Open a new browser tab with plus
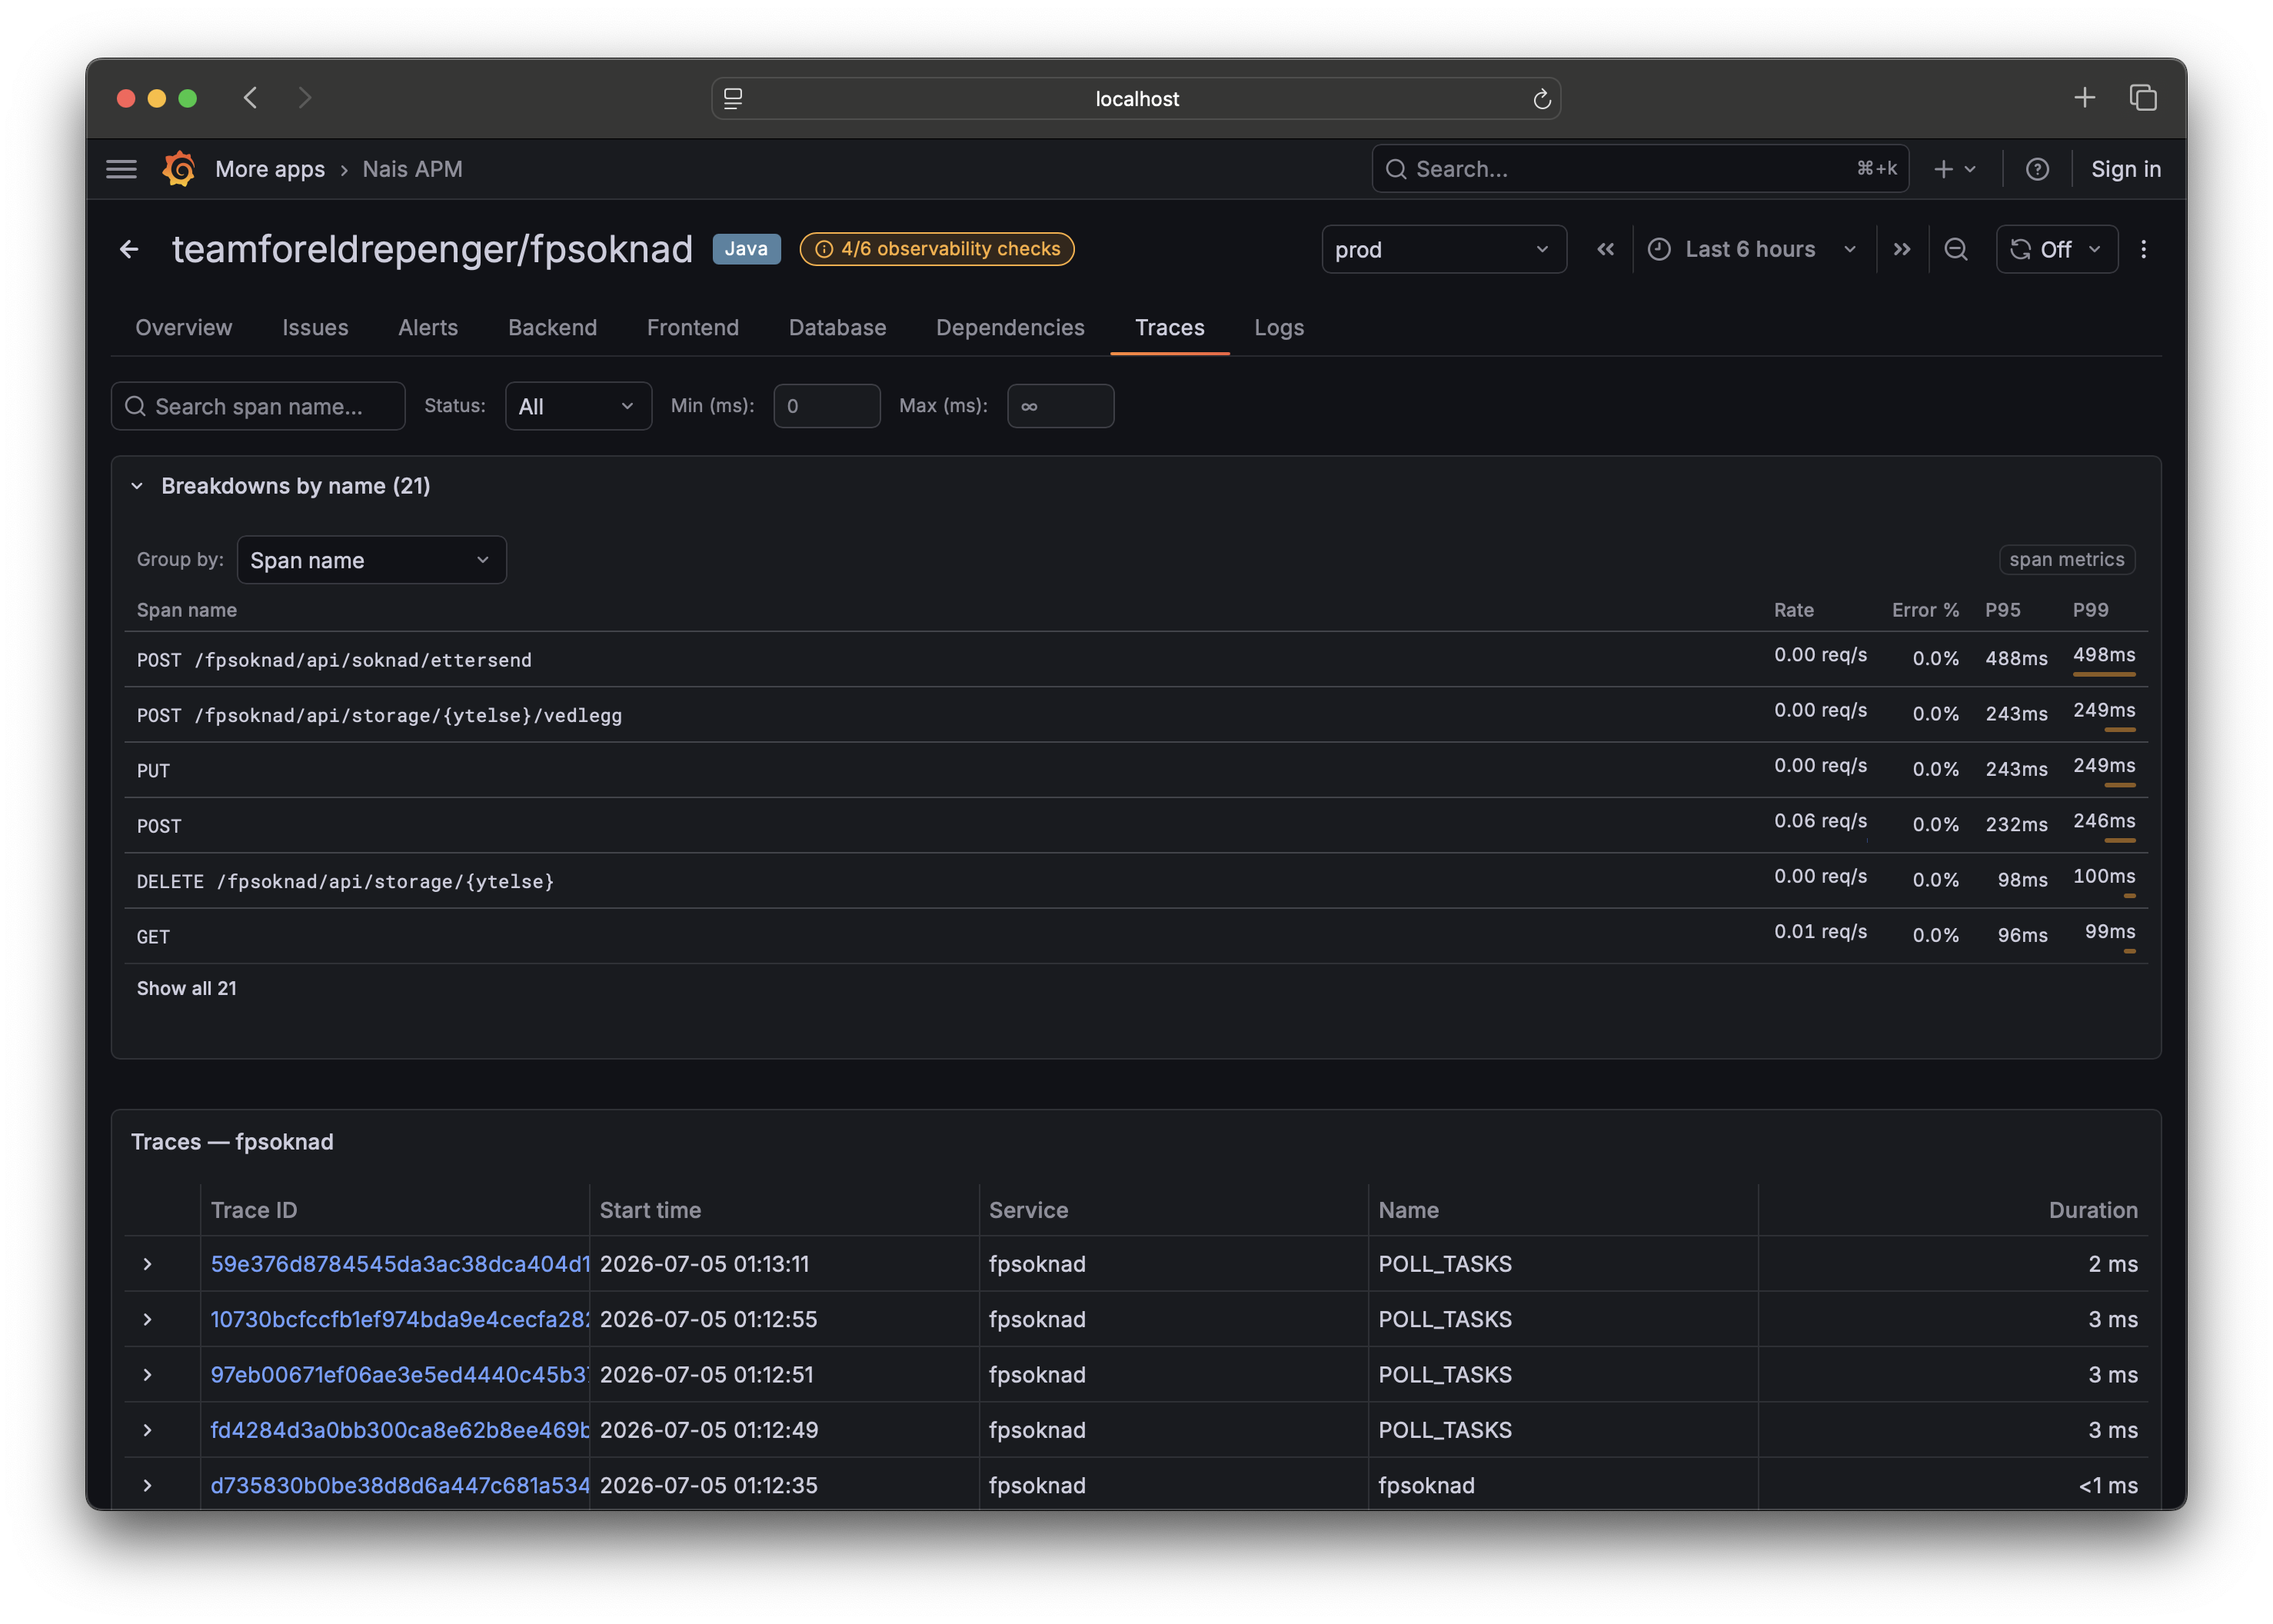Viewport: 2273px width, 1624px height. point(2084,98)
